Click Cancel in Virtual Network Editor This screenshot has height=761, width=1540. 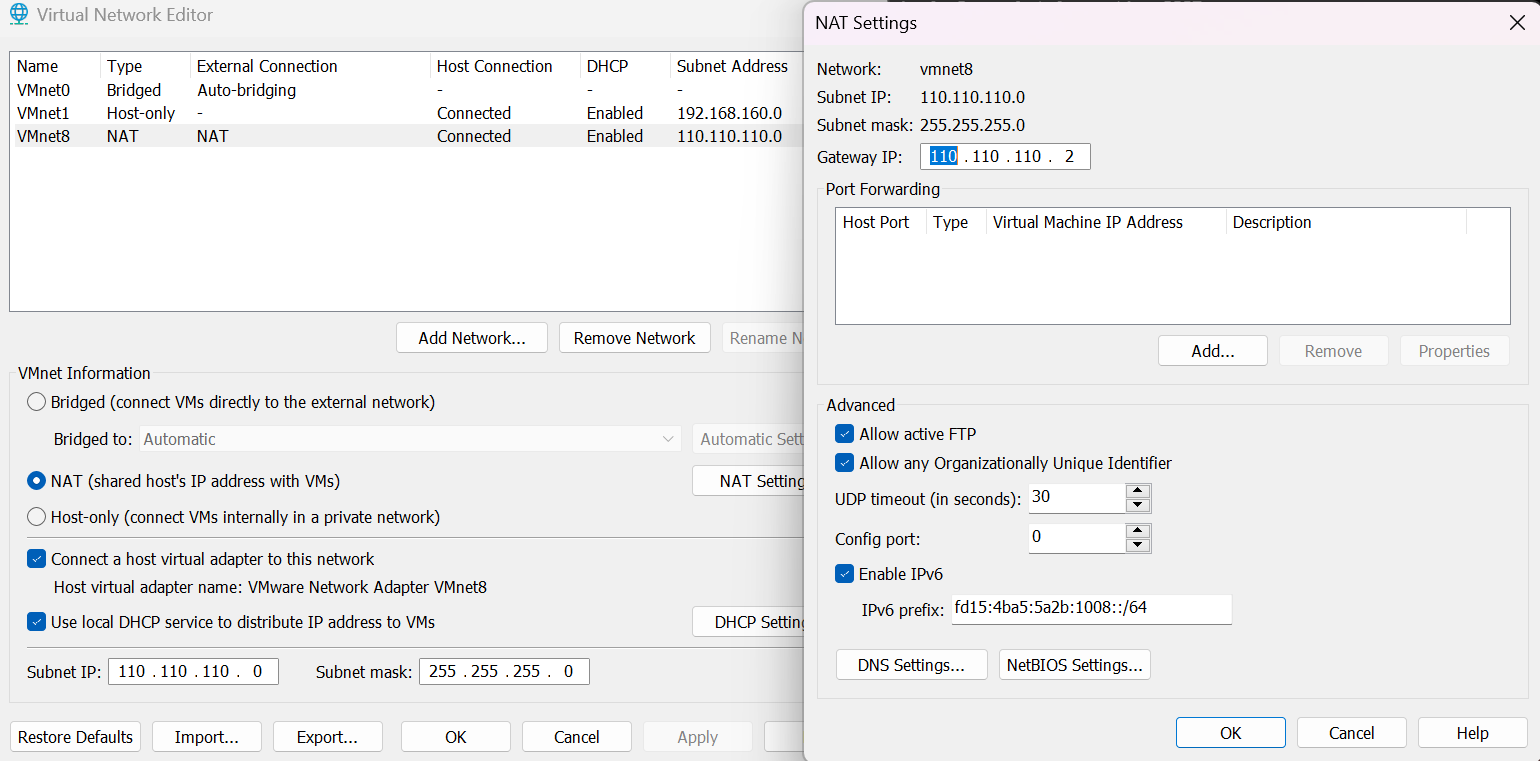coord(577,737)
